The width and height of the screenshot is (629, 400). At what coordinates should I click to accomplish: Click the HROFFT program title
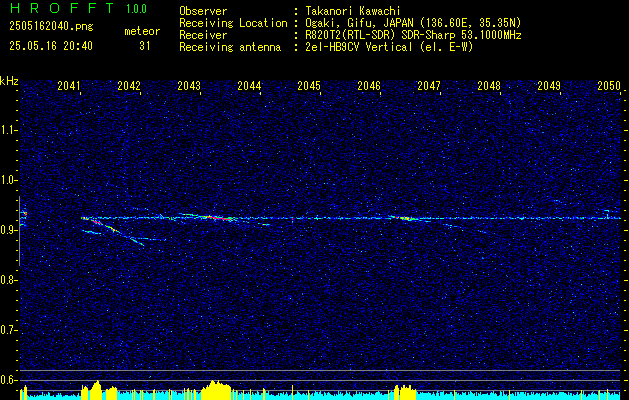click(62, 8)
